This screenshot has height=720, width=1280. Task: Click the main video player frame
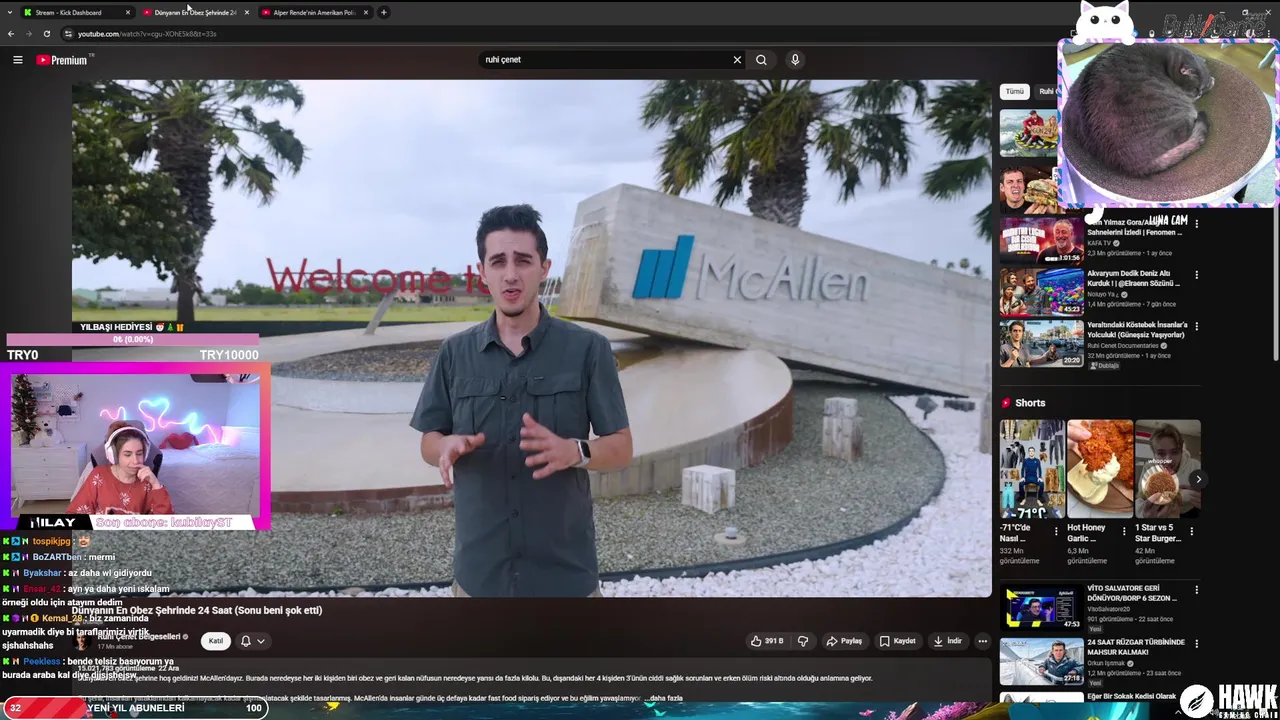532,338
